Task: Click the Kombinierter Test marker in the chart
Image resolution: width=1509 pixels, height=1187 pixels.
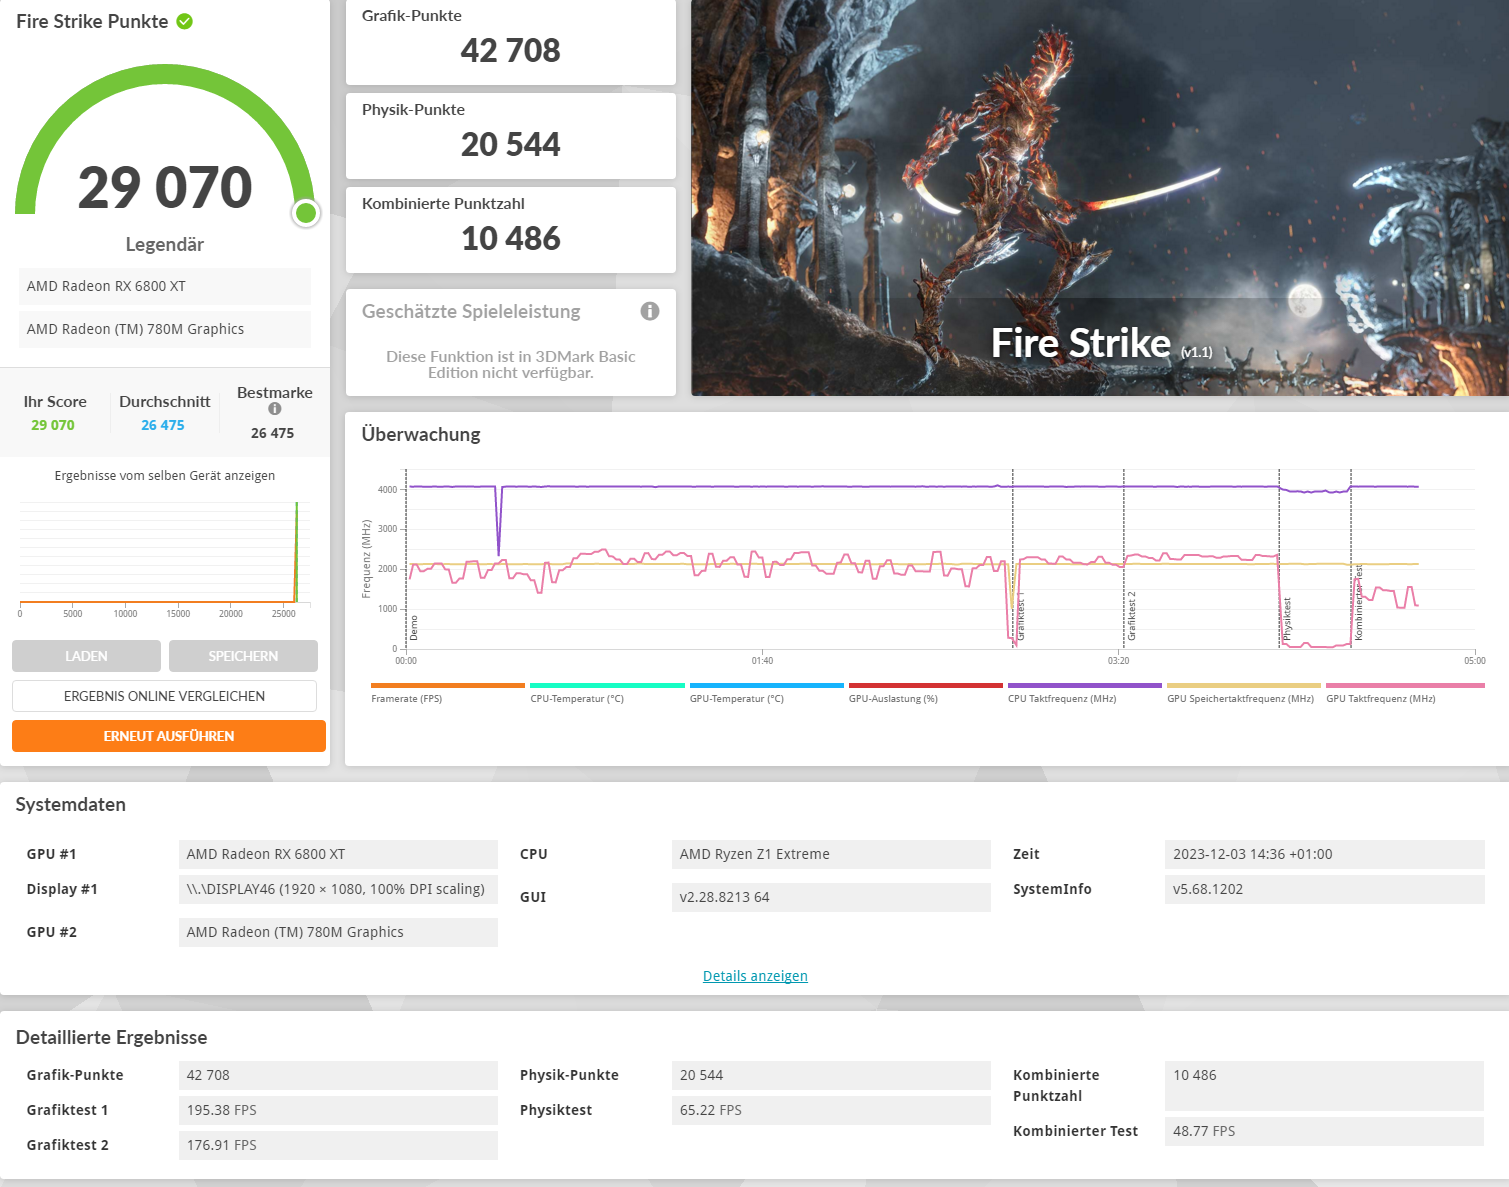Action: click(1358, 602)
